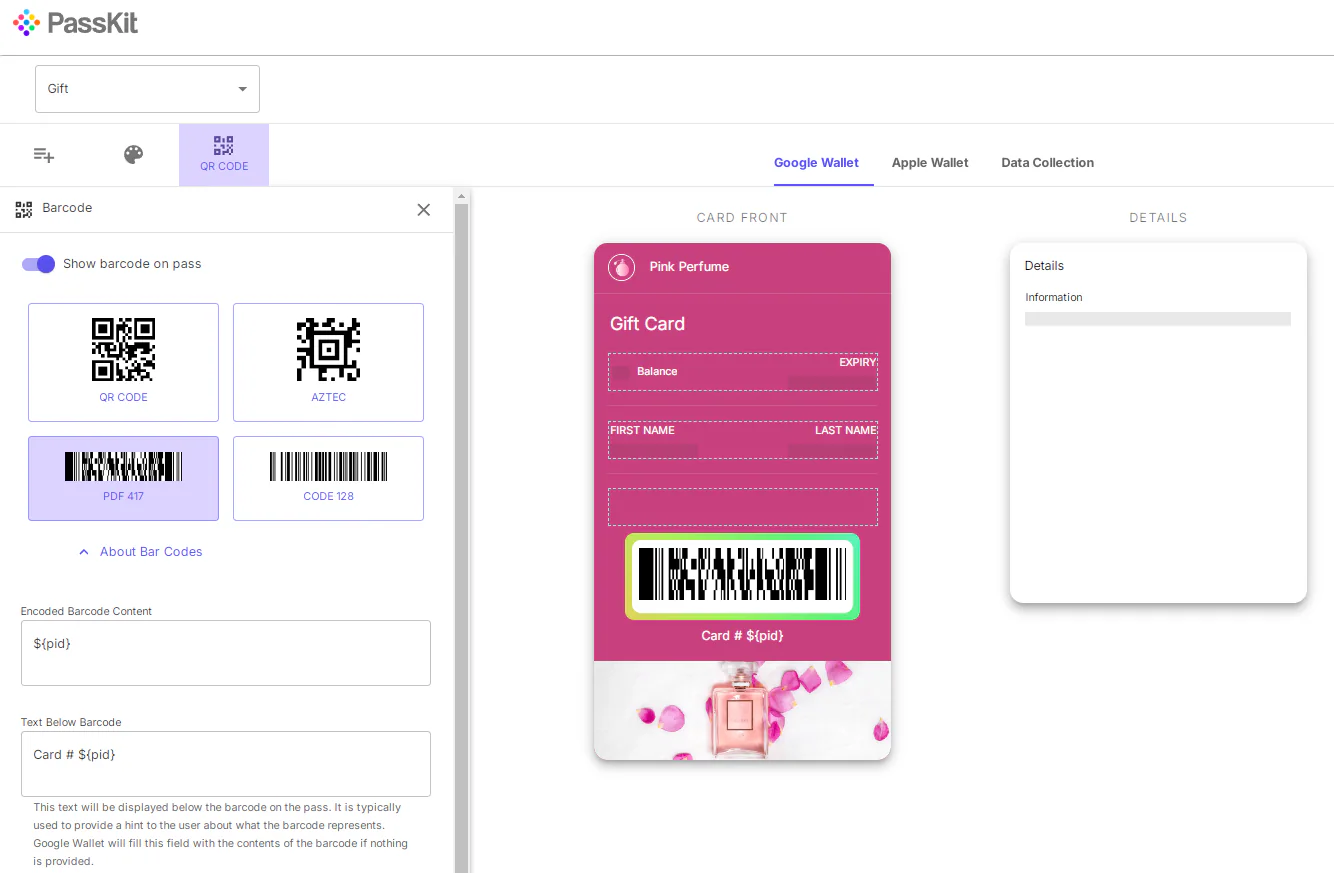Click the Pink Perfume card header text

coord(689,267)
